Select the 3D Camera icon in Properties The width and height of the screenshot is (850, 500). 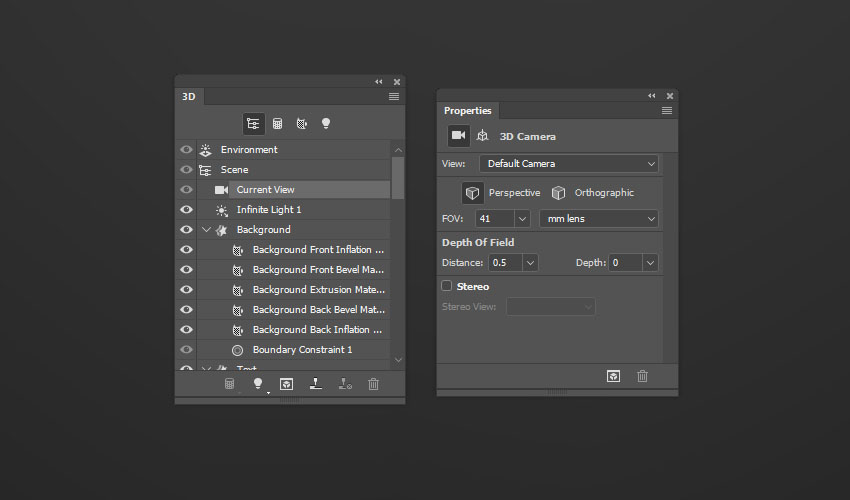pyautogui.click(x=459, y=136)
